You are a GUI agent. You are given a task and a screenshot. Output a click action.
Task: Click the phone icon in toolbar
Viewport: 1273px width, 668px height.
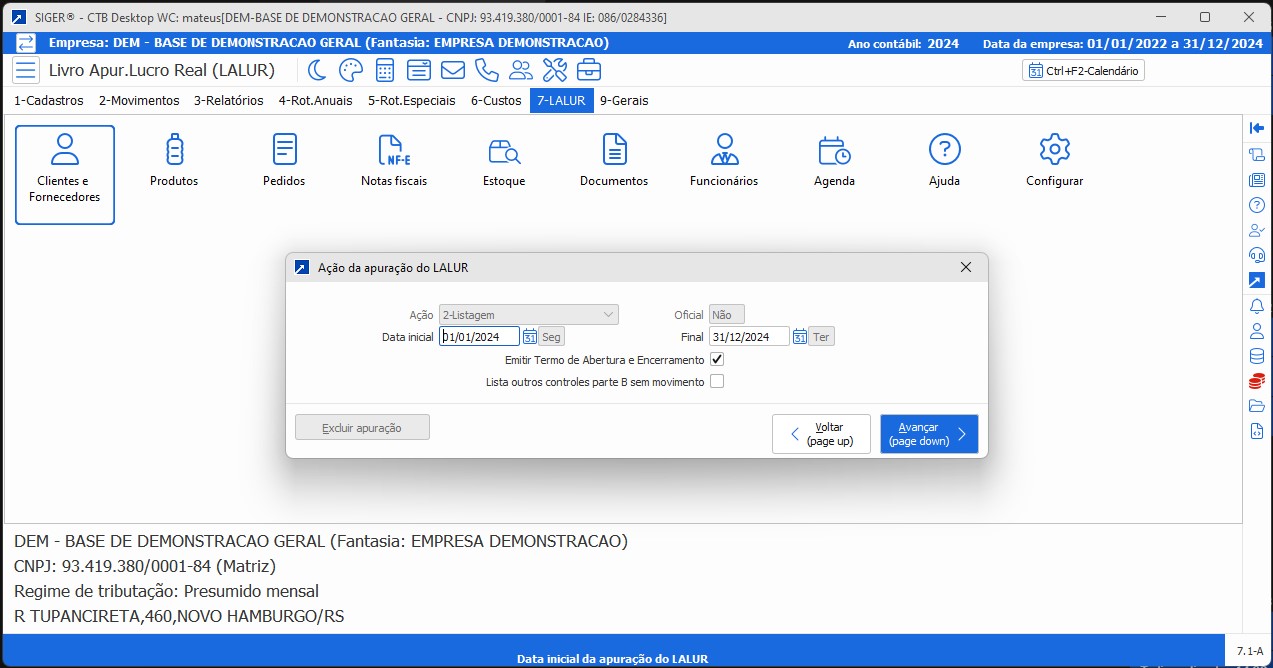point(487,70)
